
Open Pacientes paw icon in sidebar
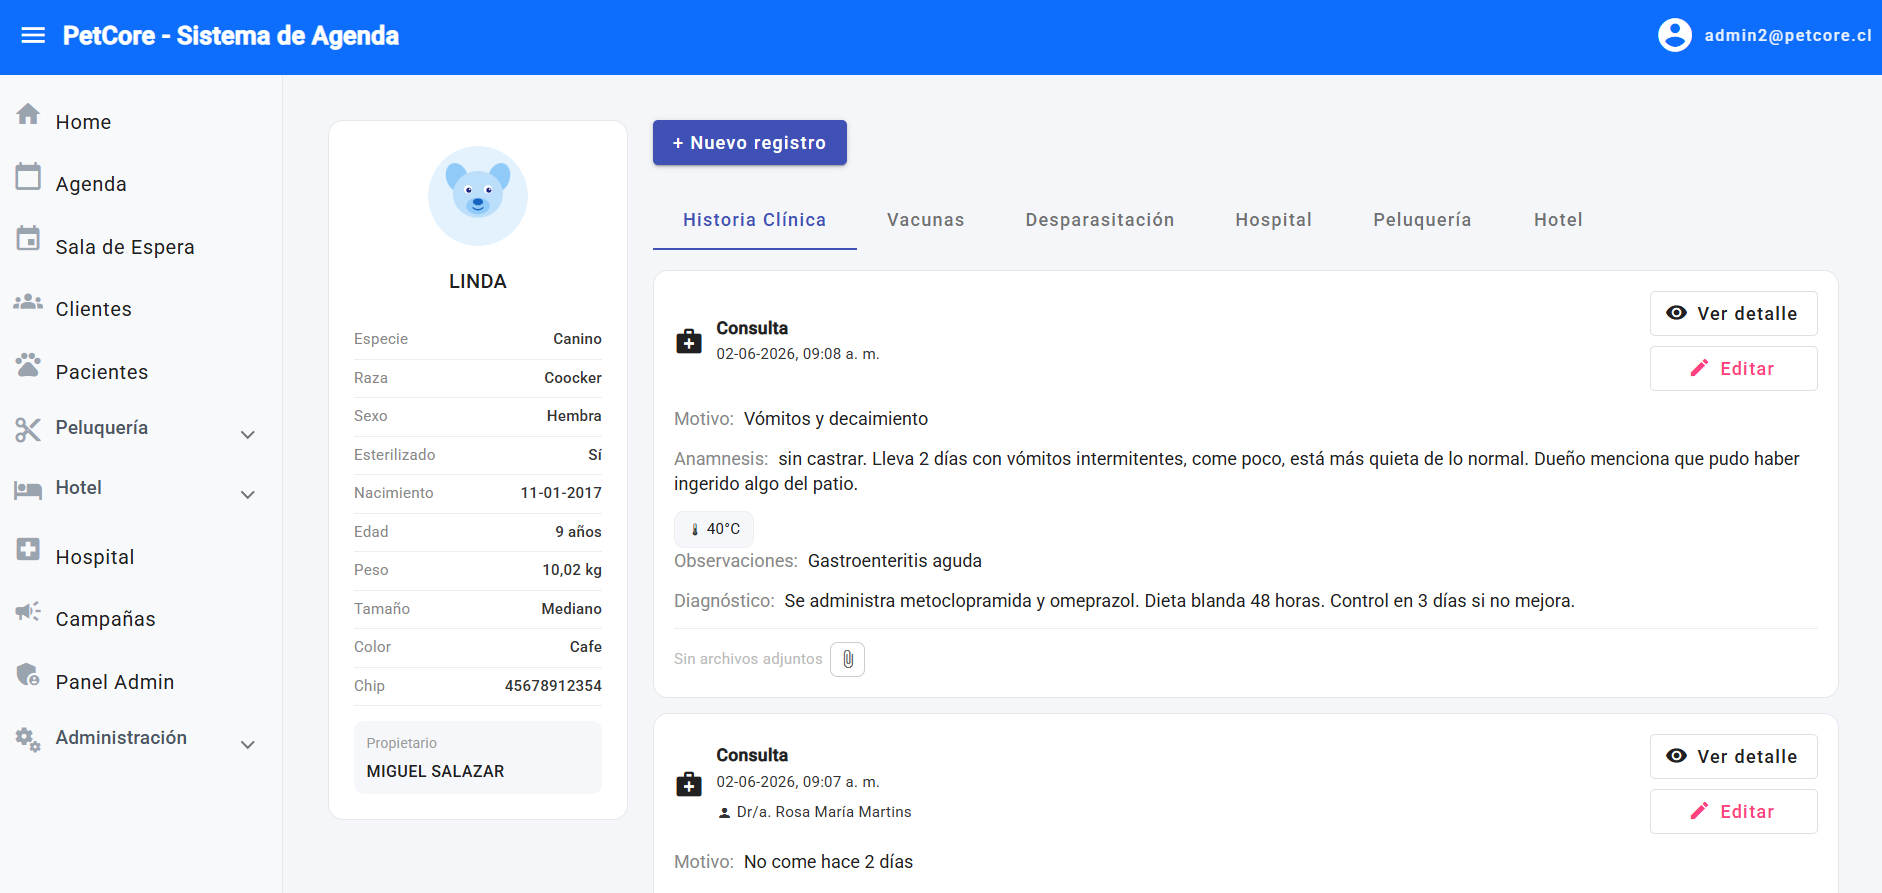coord(28,364)
